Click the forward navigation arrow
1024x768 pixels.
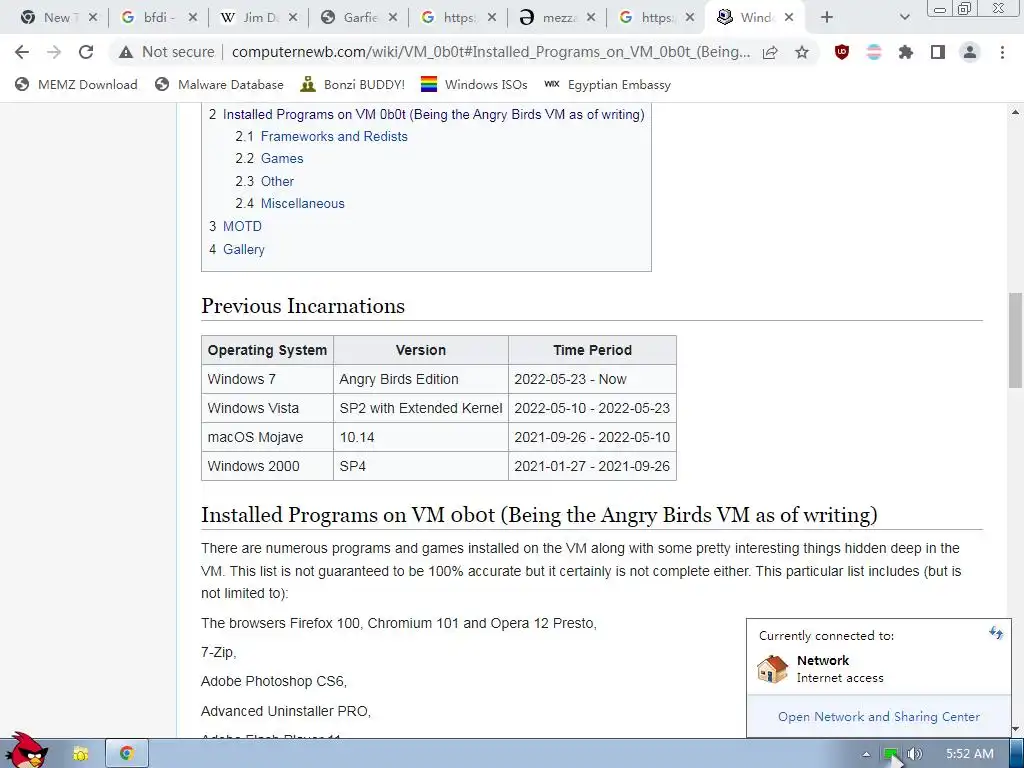pyautogui.click(x=54, y=52)
